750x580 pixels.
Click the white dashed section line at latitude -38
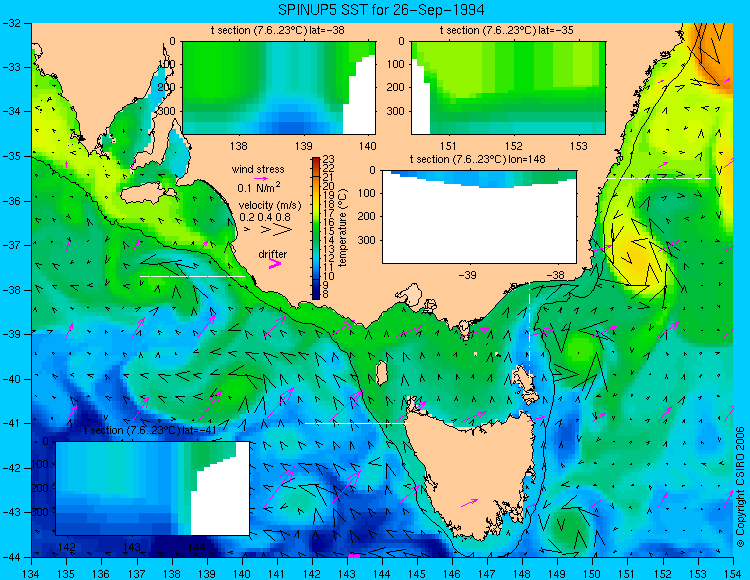pos(192,276)
